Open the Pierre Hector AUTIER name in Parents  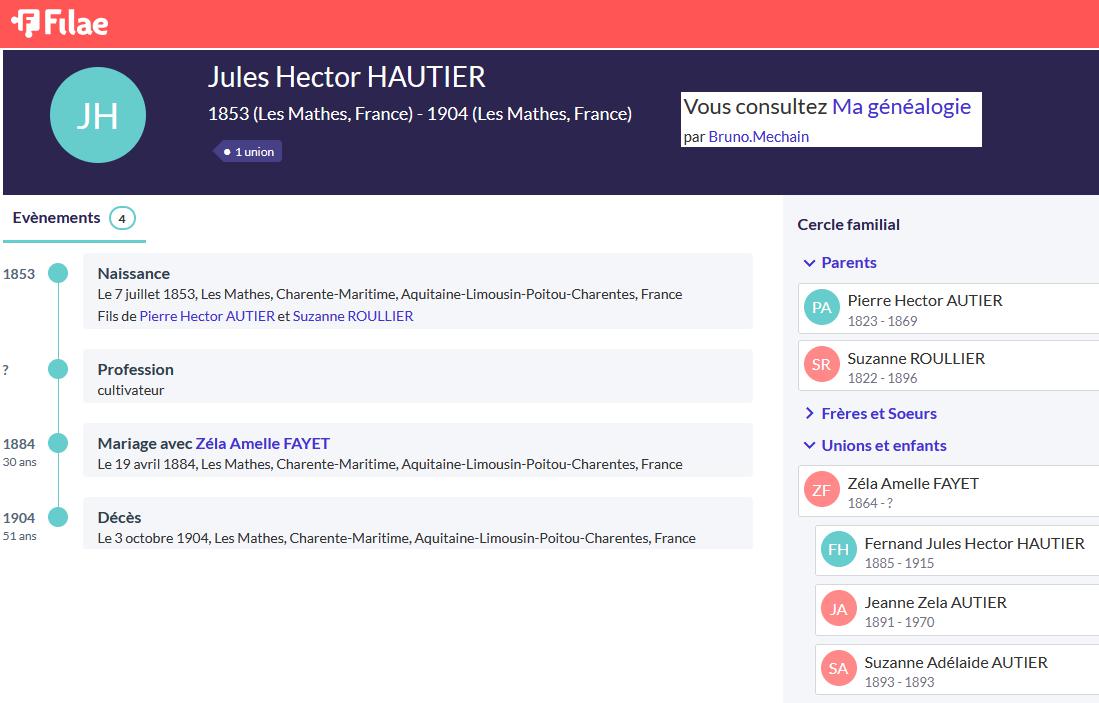point(925,301)
